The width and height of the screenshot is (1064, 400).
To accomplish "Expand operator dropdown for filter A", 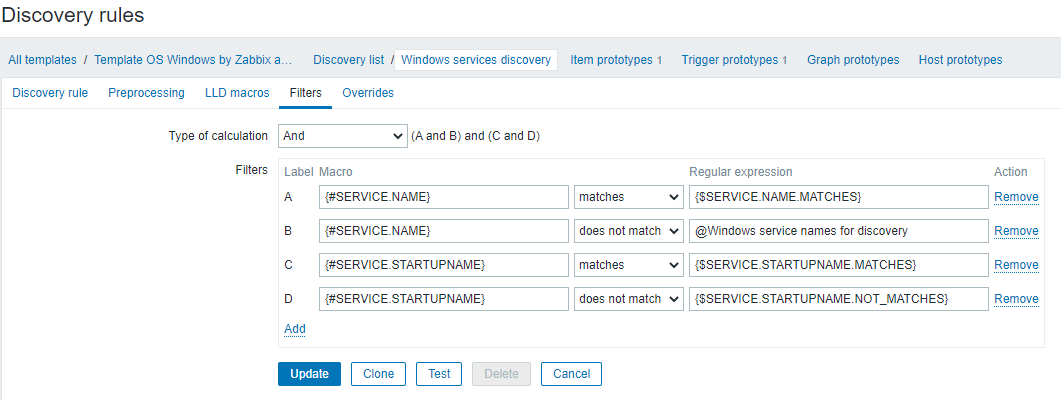I will click(x=628, y=197).
